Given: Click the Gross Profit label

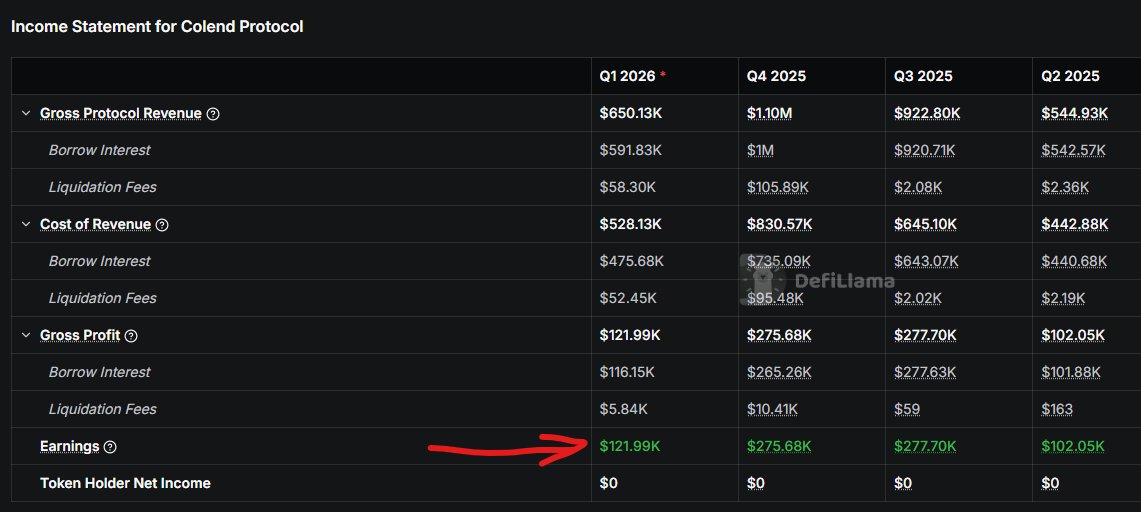Looking at the screenshot, I should 80,336.
